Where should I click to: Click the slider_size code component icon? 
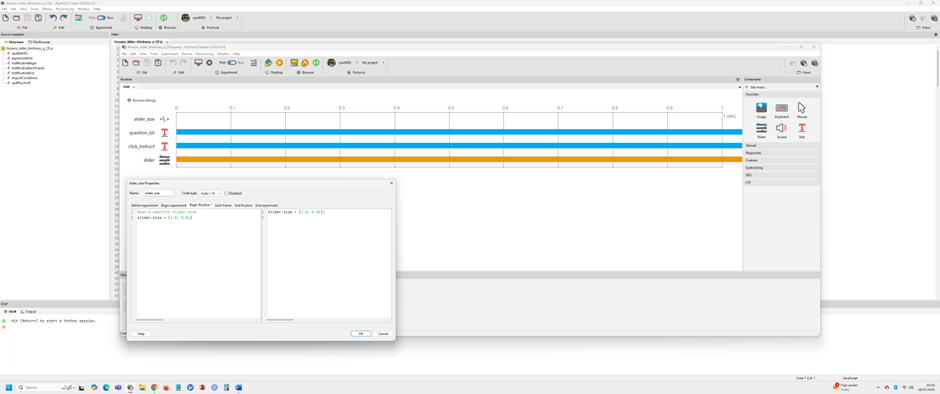pos(164,119)
